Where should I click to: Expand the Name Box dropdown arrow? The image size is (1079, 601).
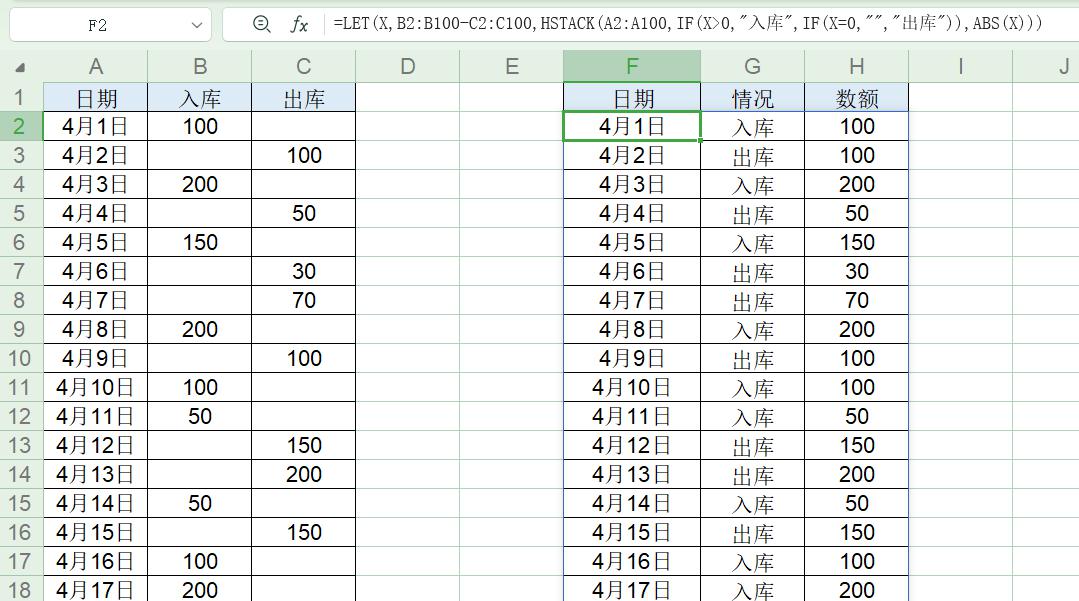(x=197, y=25)
